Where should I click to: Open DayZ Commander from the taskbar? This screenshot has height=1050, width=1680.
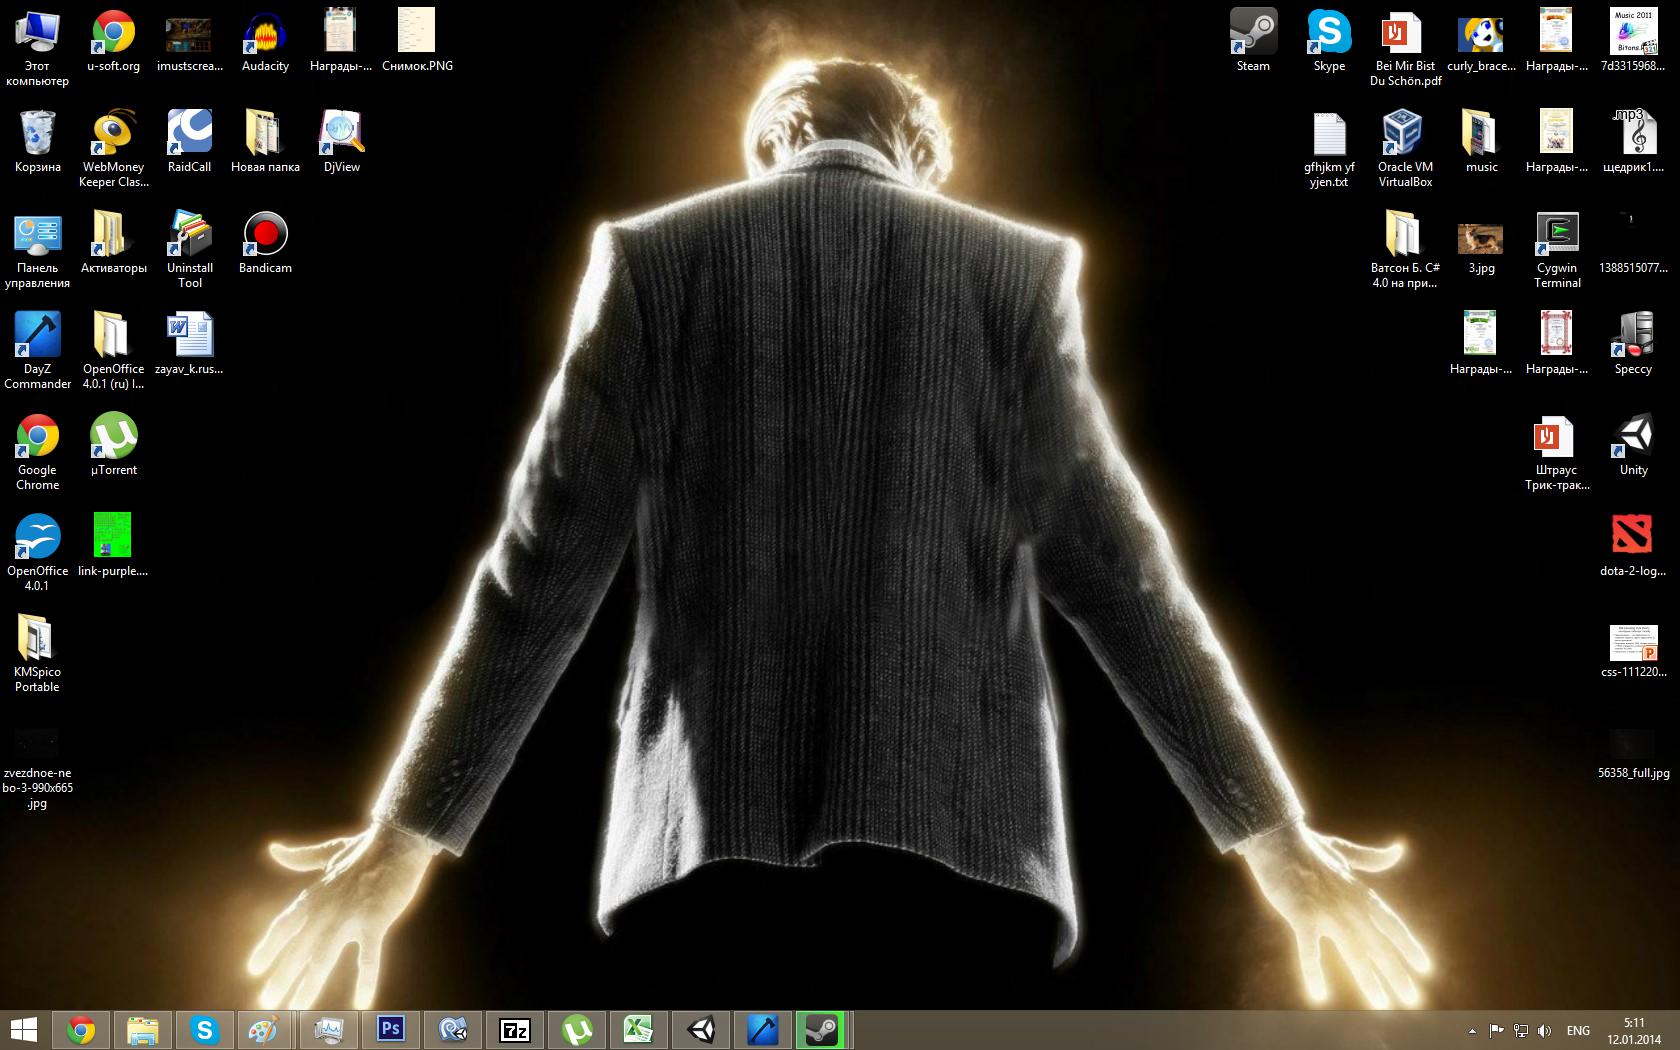click(x=763, y=1029)
